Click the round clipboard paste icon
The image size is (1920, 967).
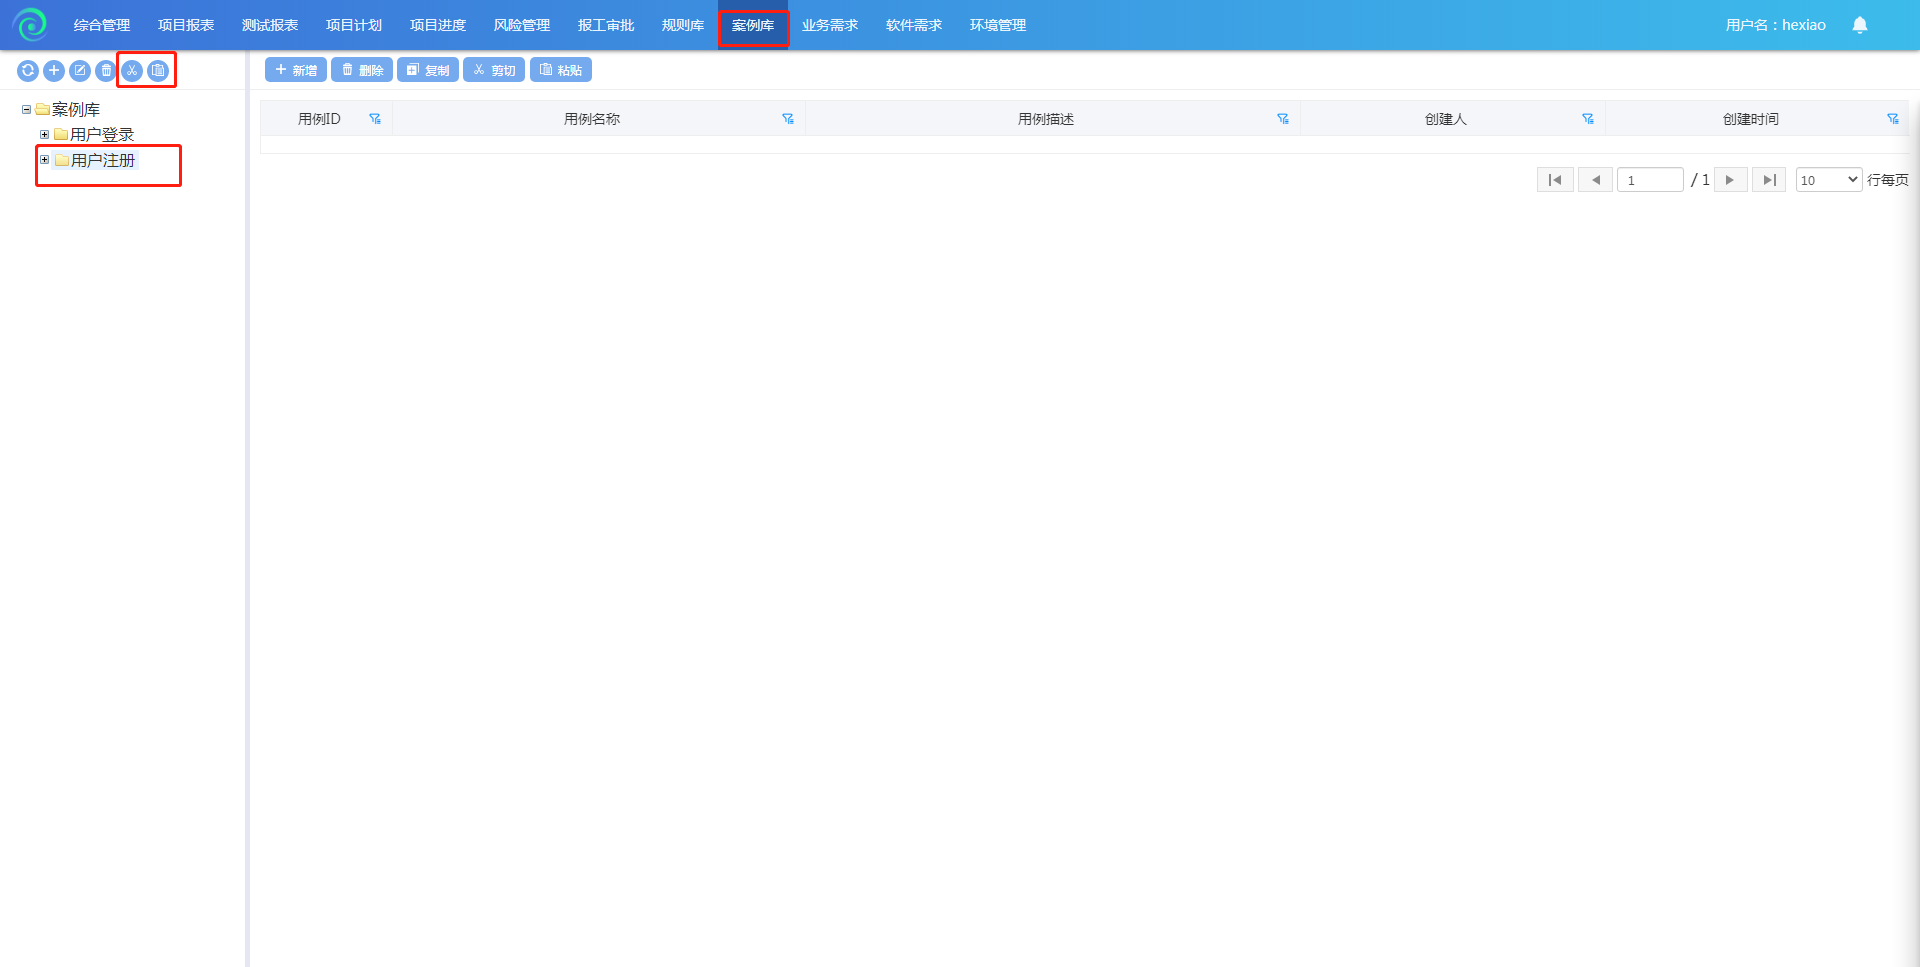pyautogui.click(x=158, y=70)
